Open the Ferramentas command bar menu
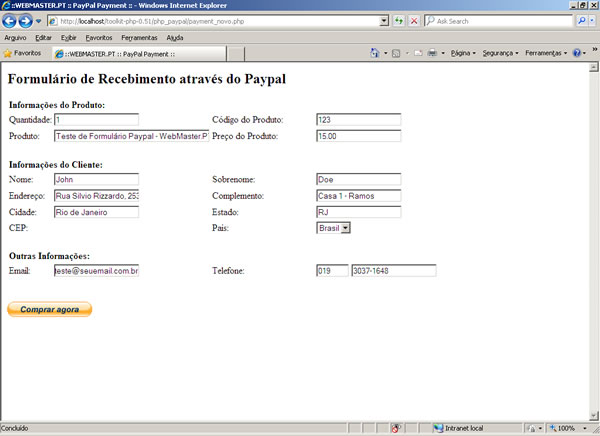 [x=546, y=53]
